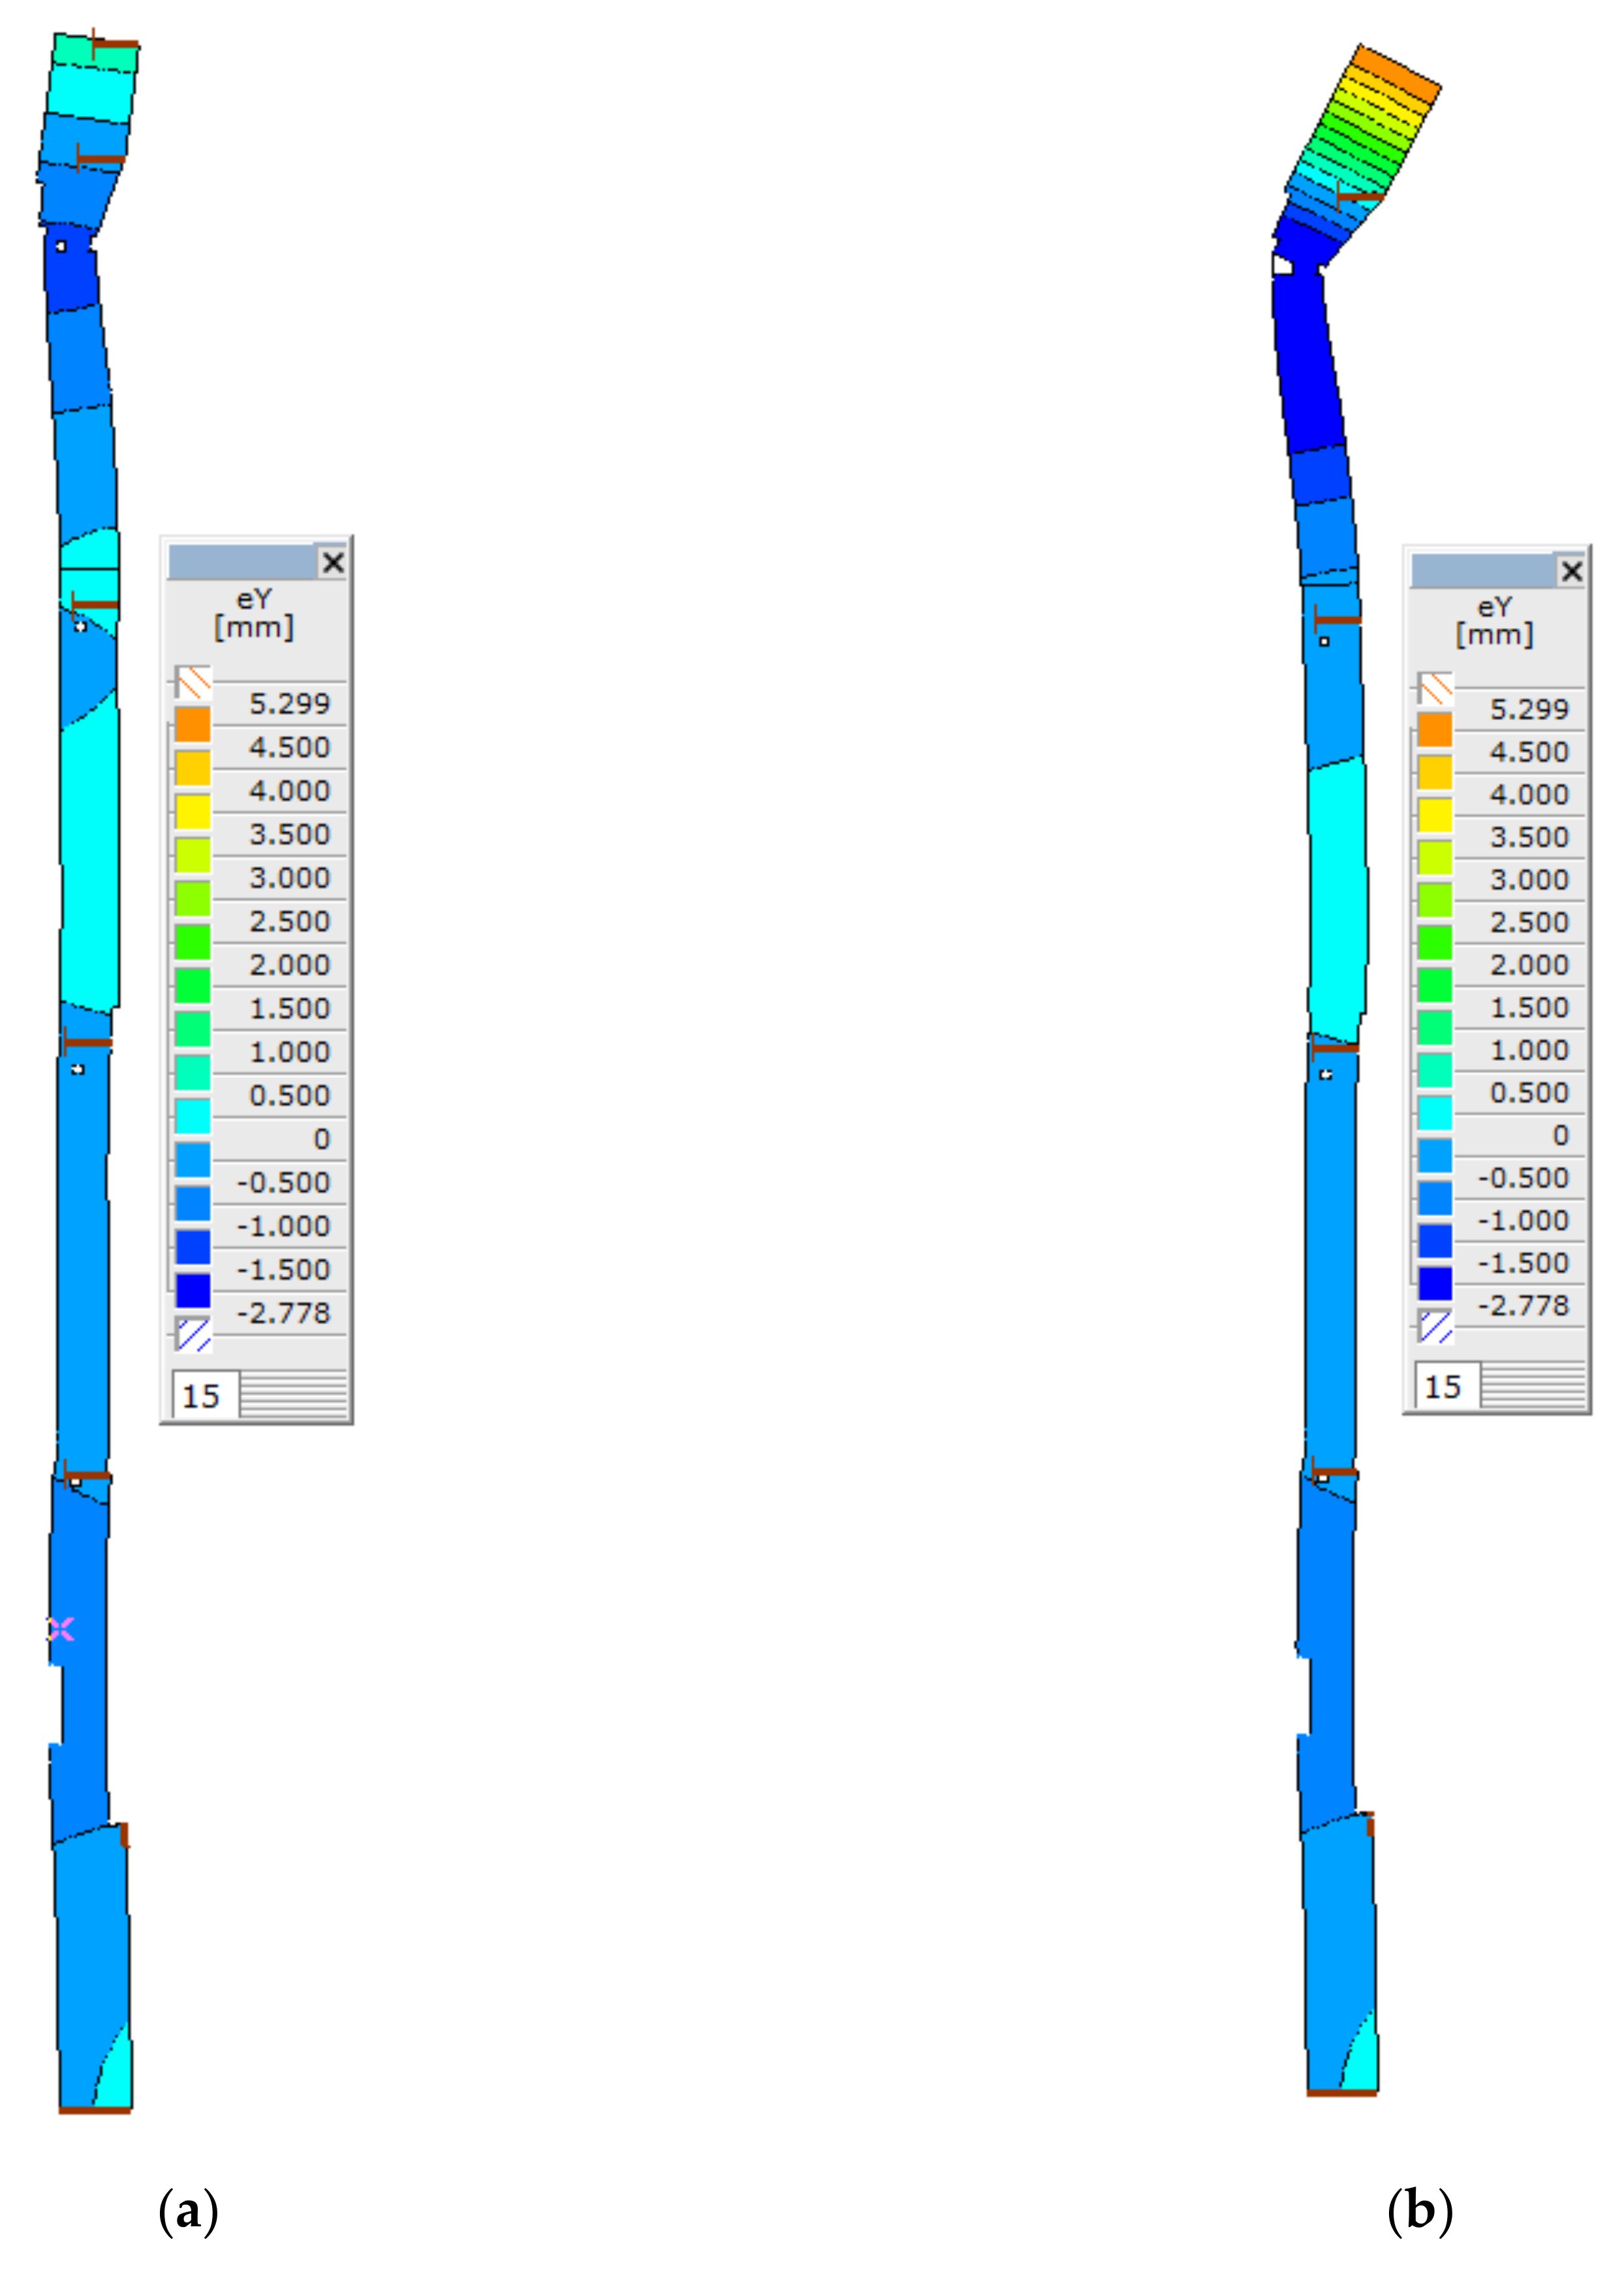Viewport: 1624px width, 2272px height.
Task: Click blue hatched under-range swatch in legend (a)
Action: (193, 1334)
